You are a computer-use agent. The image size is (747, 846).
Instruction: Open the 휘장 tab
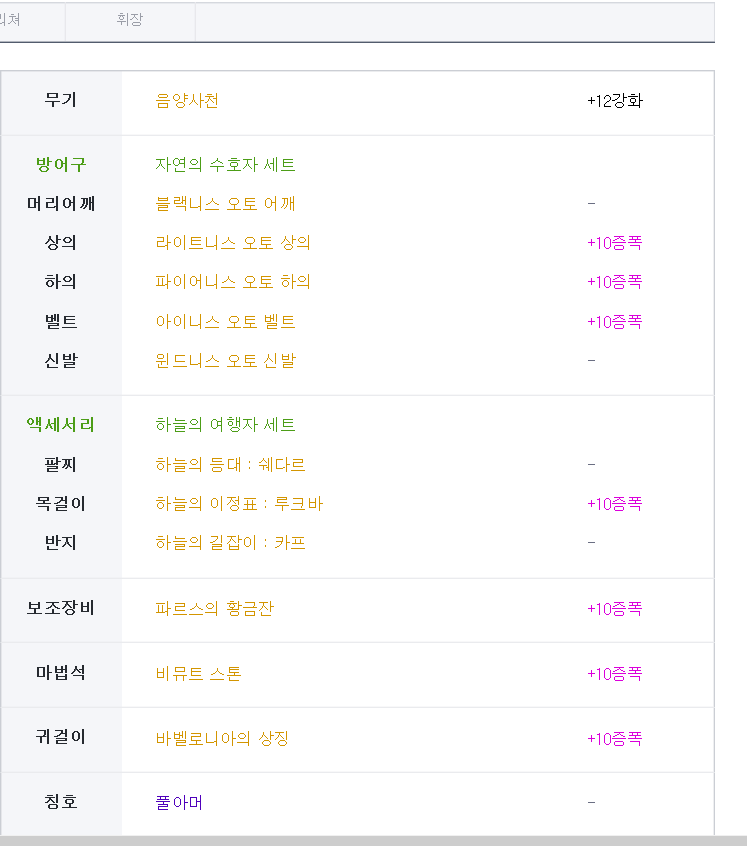(x=130, y=22)
